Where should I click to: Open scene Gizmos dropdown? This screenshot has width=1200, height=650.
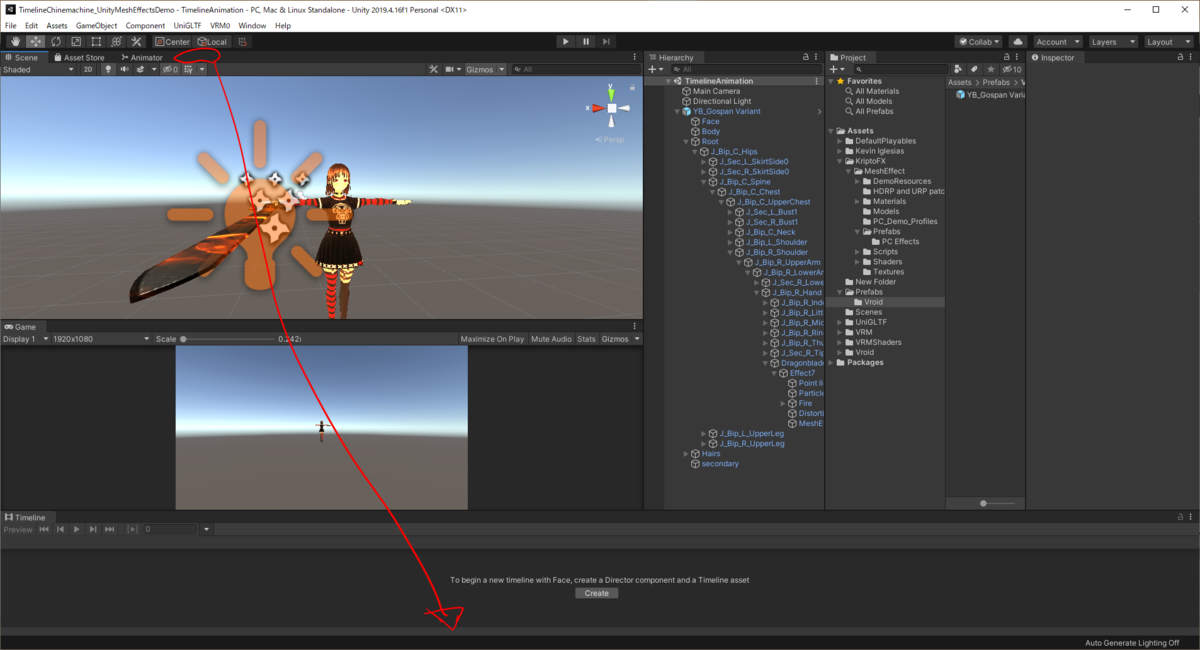(x=484, y=69)
